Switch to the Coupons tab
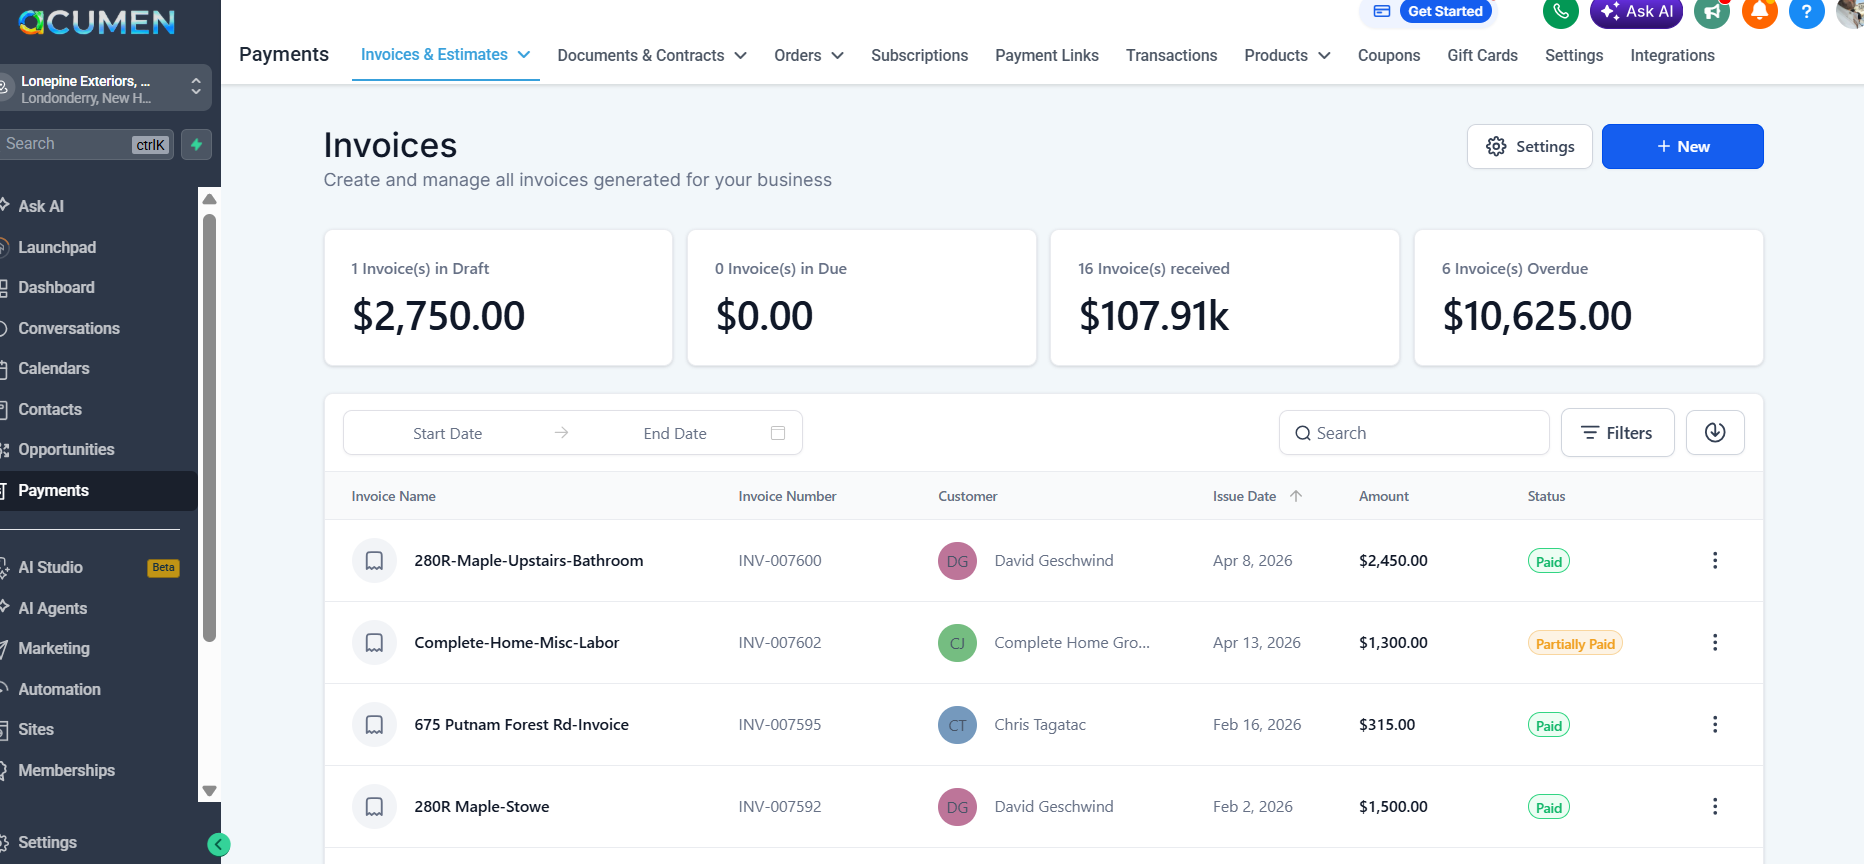The image size is (1864, 864). (x=1389, y=56)
